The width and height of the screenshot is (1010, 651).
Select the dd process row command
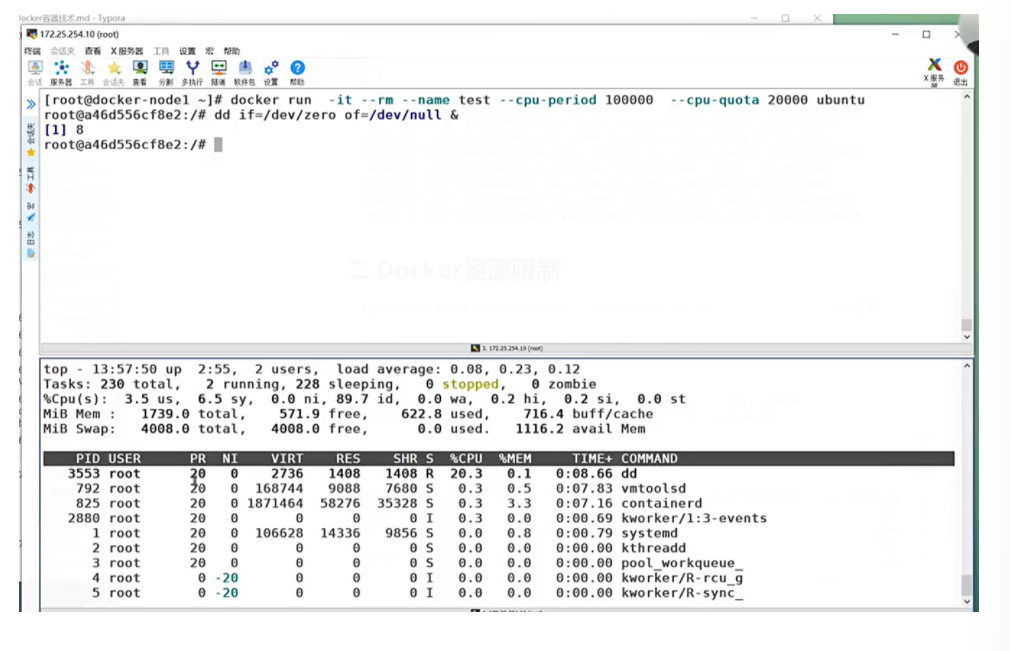pos(629,473)
